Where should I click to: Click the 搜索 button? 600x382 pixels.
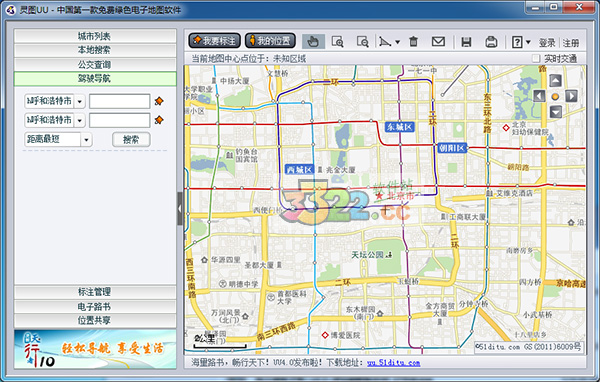(131, 140)
